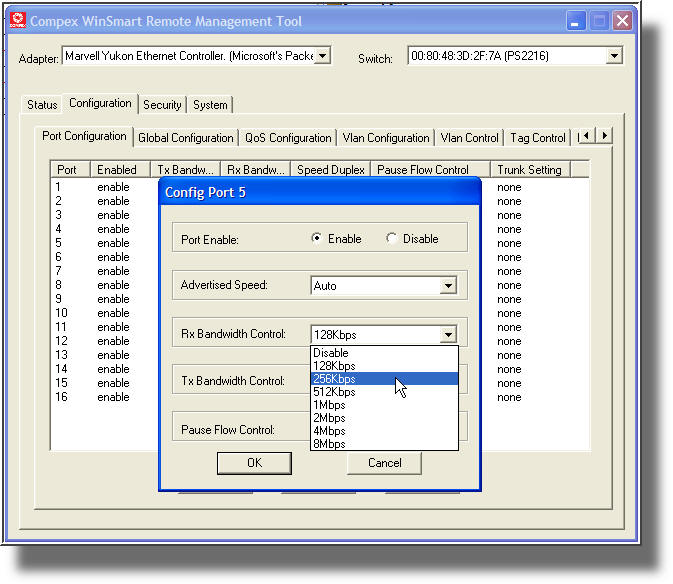Open the Adapter dropdown list
The image size is (673, 584).
323,56
